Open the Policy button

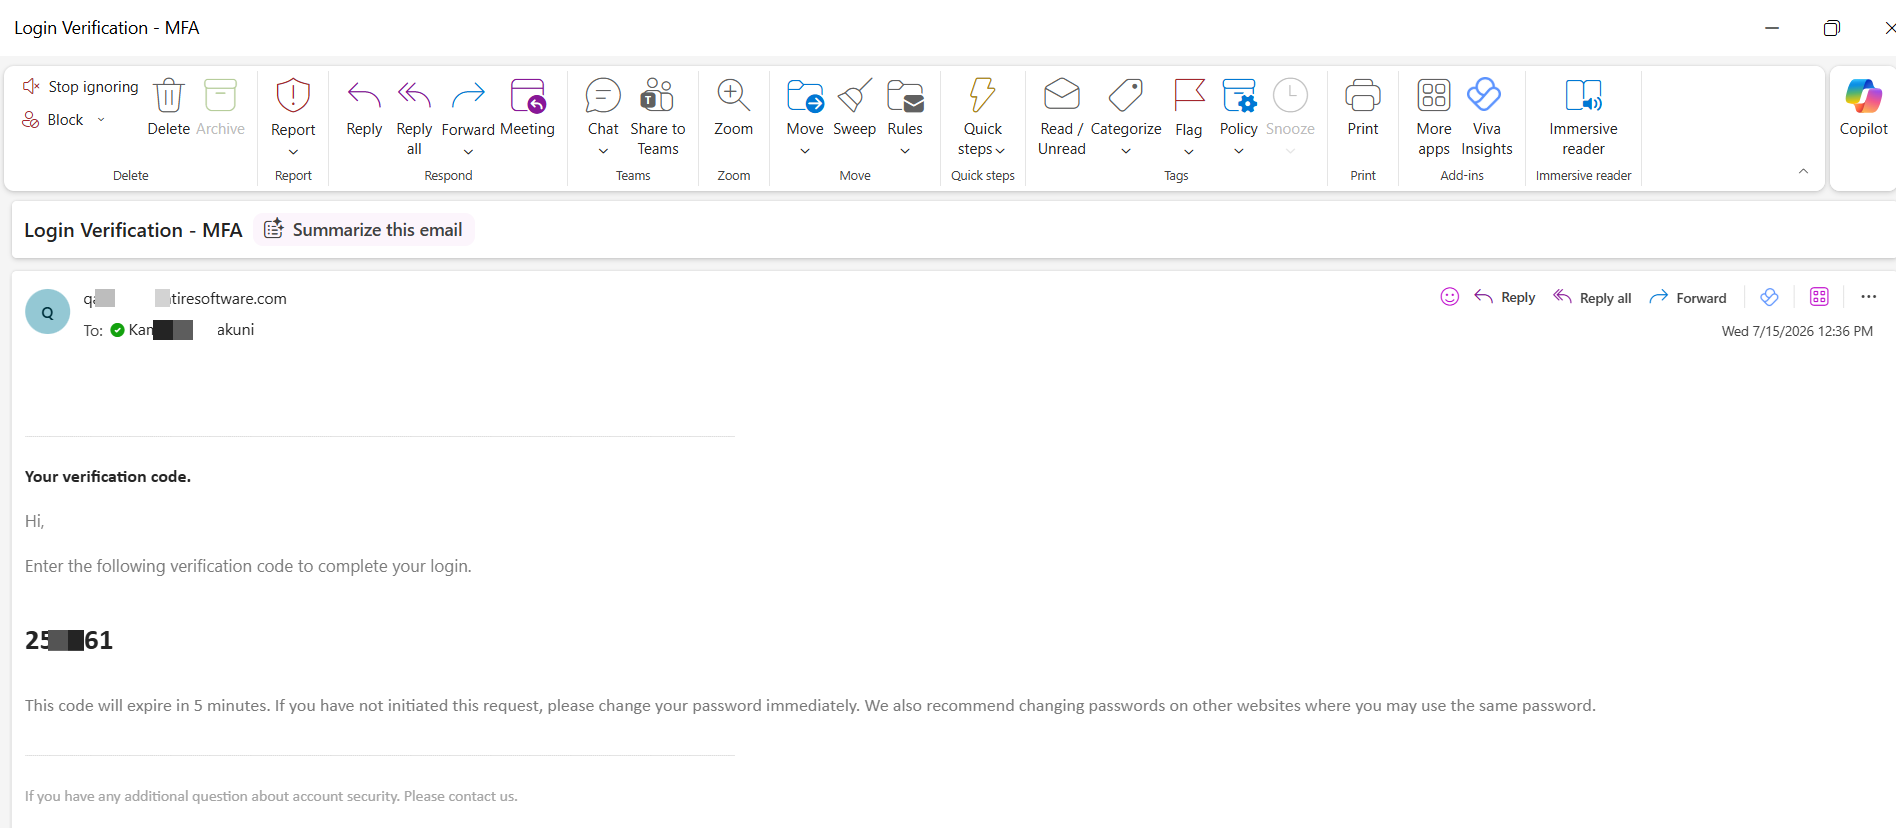click(1239, 108)
